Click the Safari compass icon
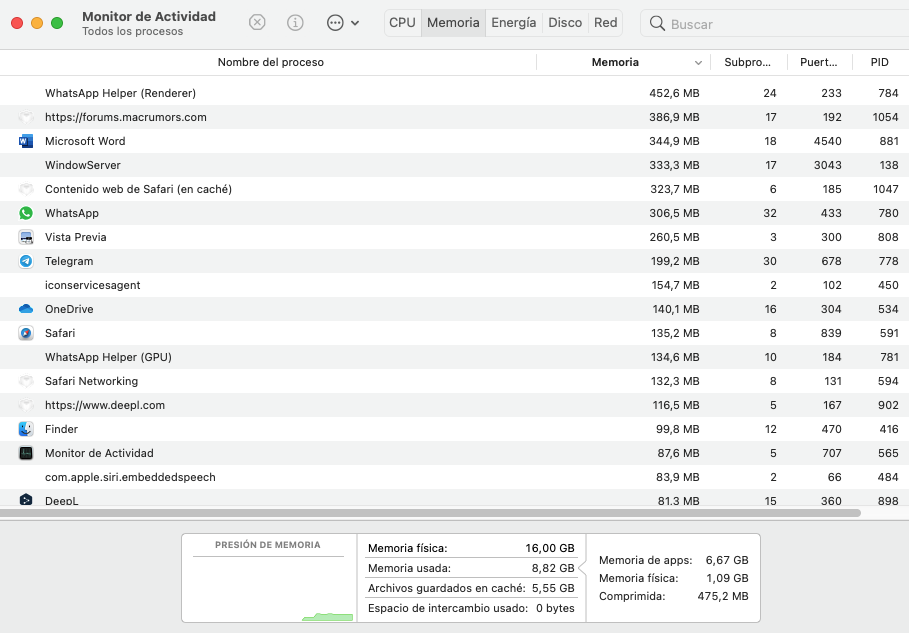The width and height of the screenshot is (909, 633). [26, 333]
